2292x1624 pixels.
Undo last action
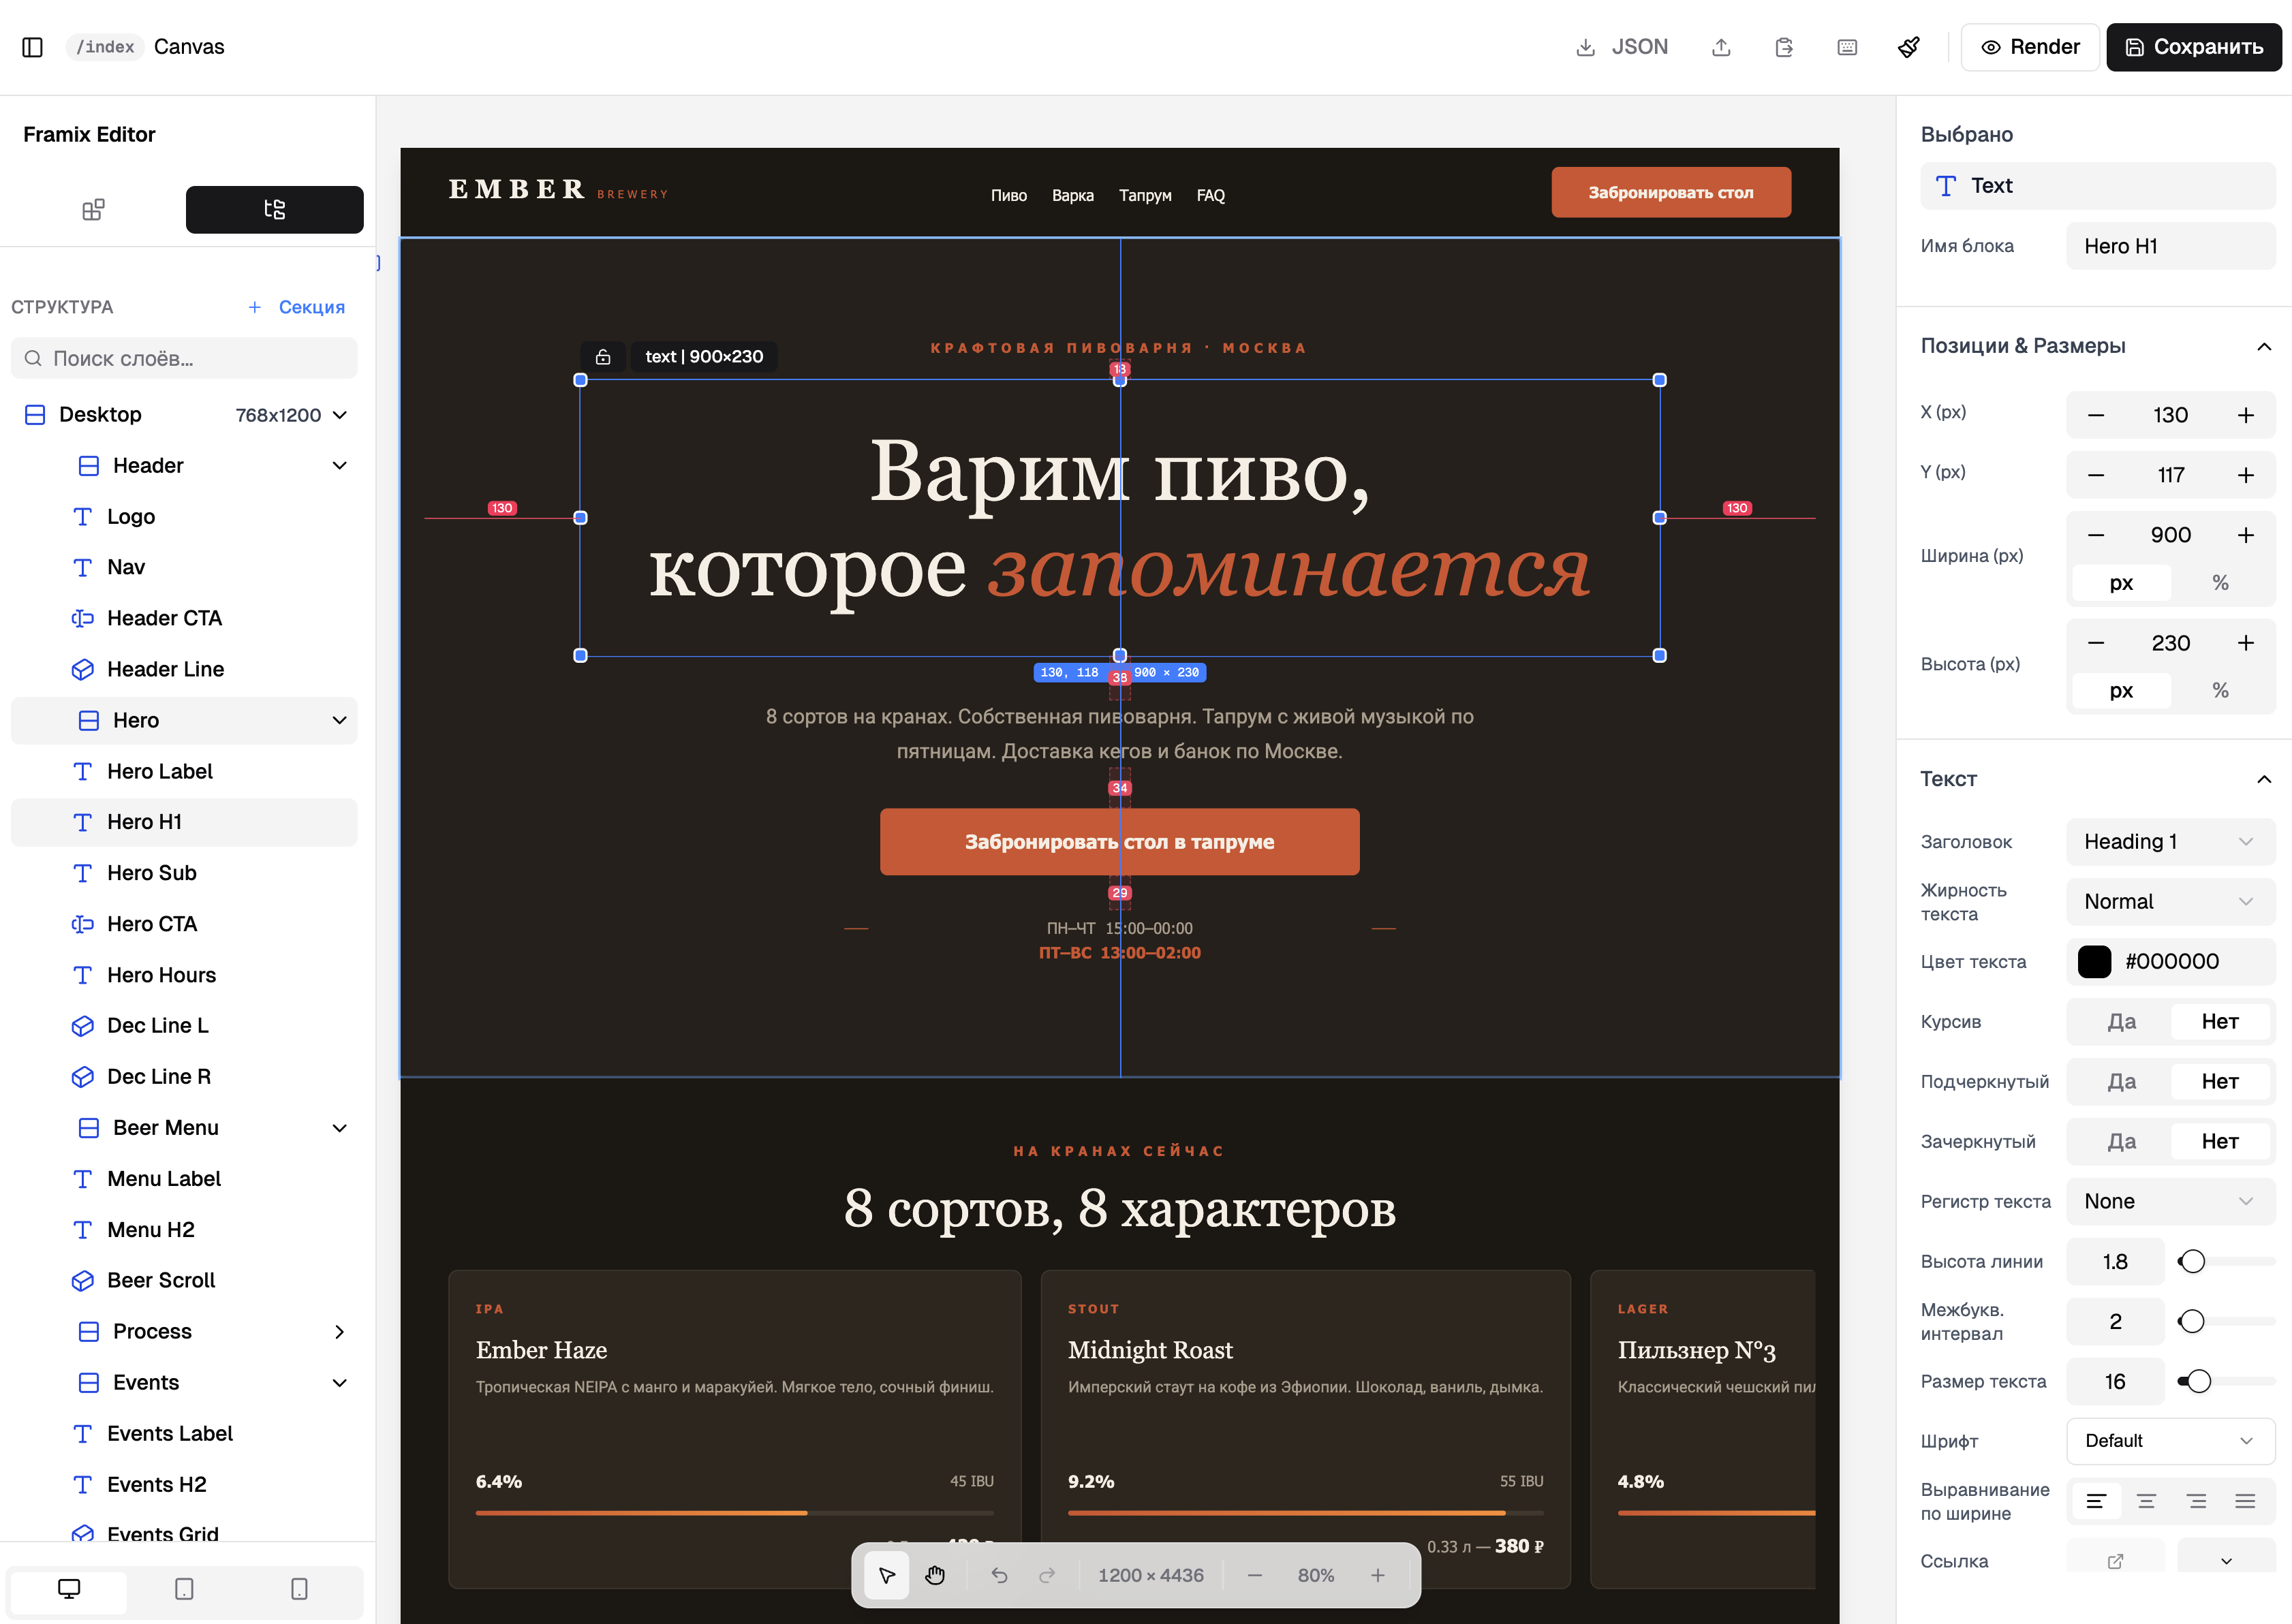pos(999,1576)
